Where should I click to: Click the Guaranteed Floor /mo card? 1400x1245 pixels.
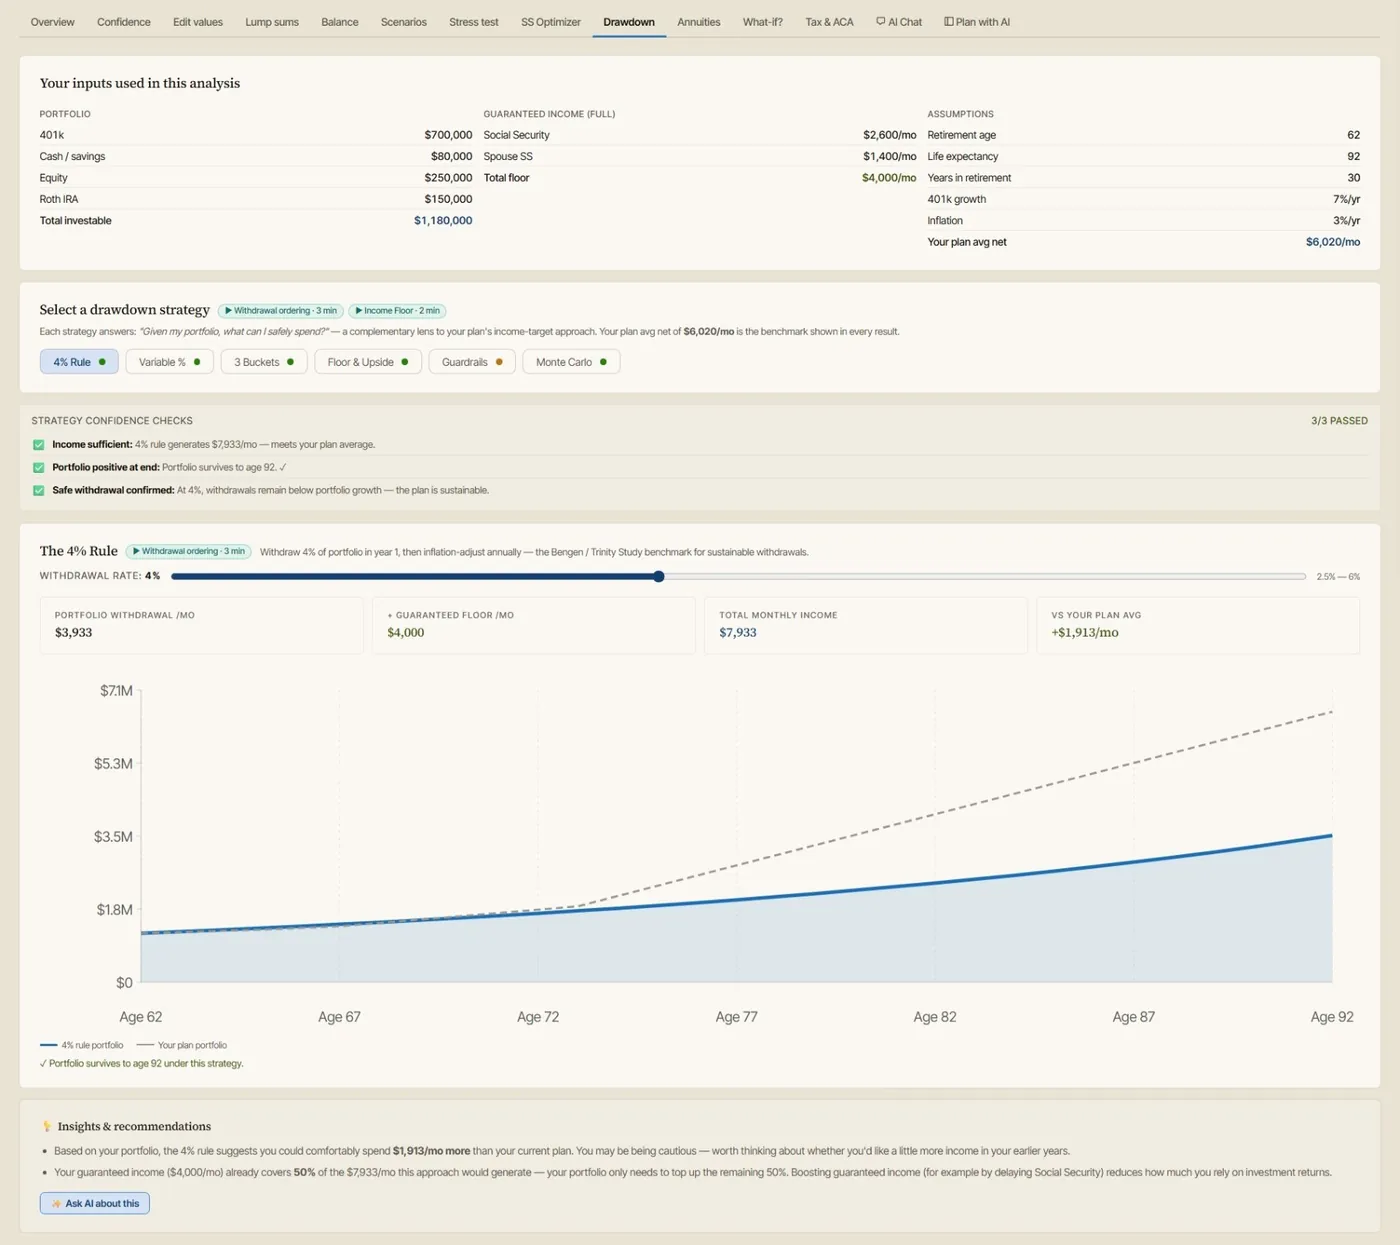pos(534,625)
